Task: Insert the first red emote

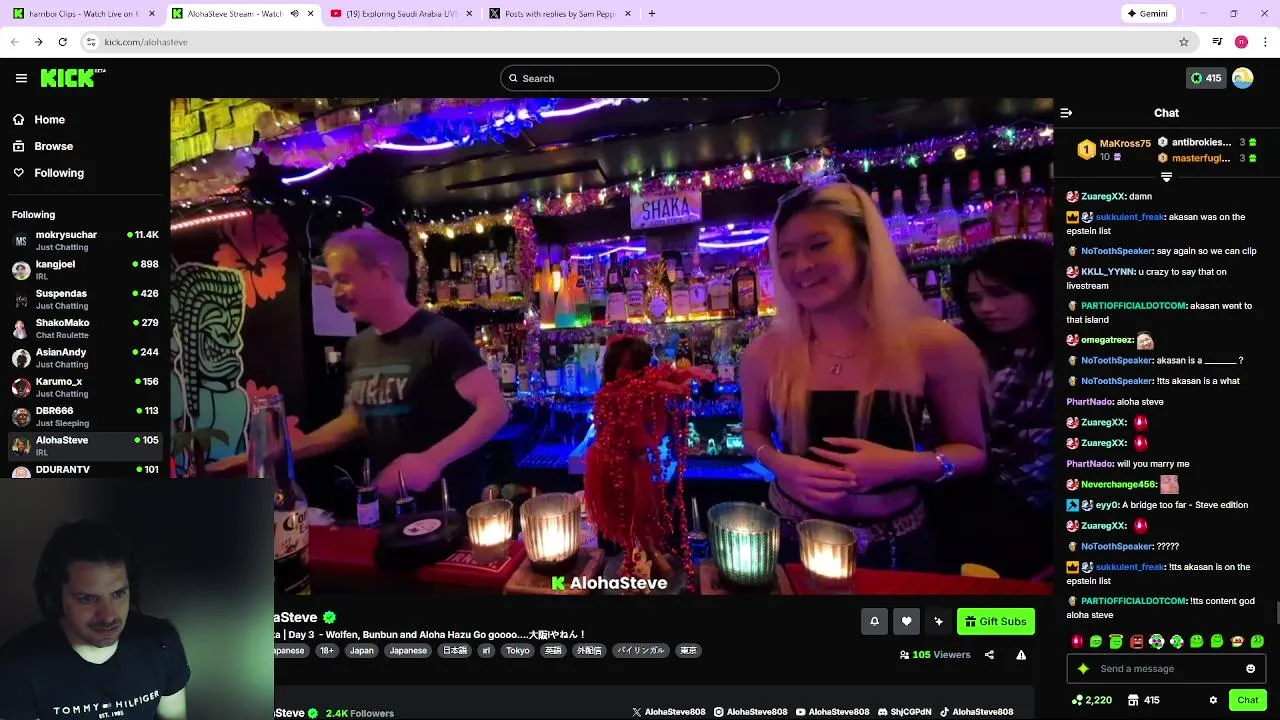Action: (x=1076, y=641)
